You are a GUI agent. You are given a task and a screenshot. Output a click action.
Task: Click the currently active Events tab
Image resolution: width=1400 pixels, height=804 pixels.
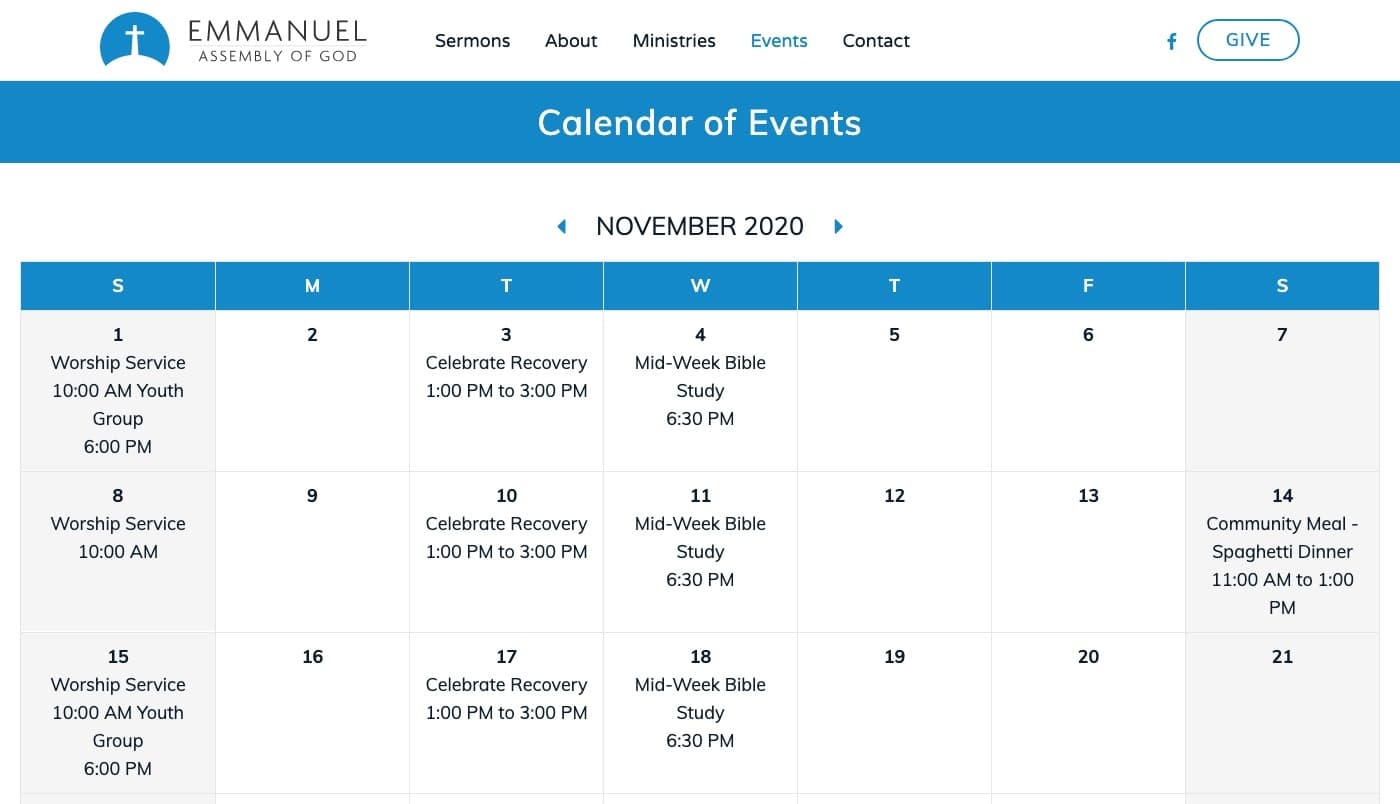pos(779,41)
